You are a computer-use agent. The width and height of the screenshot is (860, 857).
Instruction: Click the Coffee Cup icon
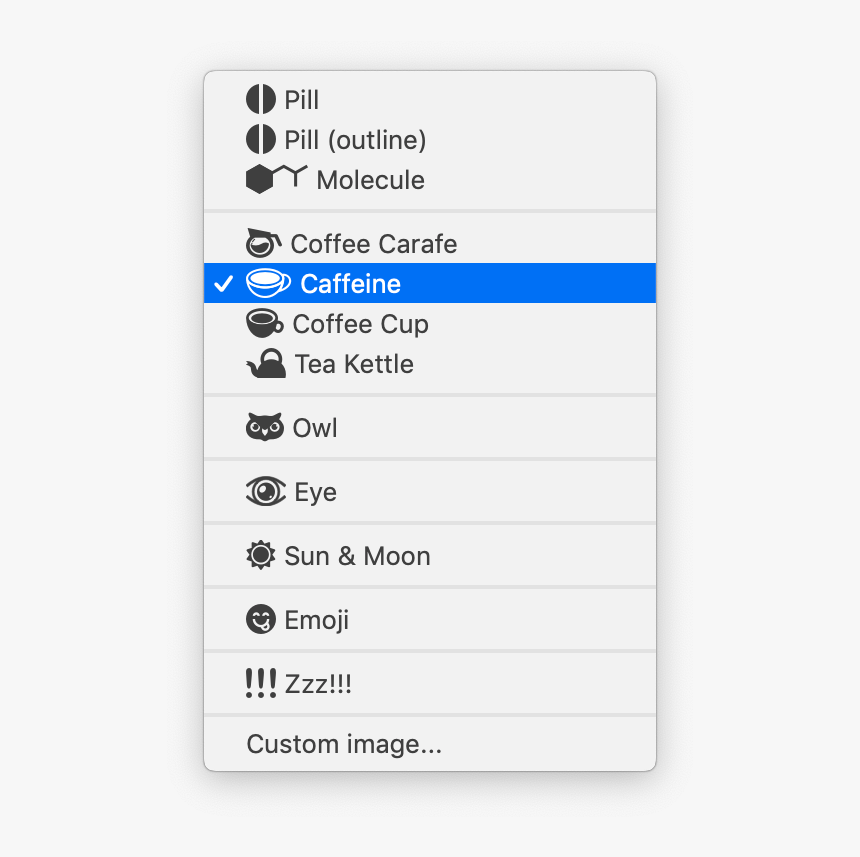tap(265, 323)
